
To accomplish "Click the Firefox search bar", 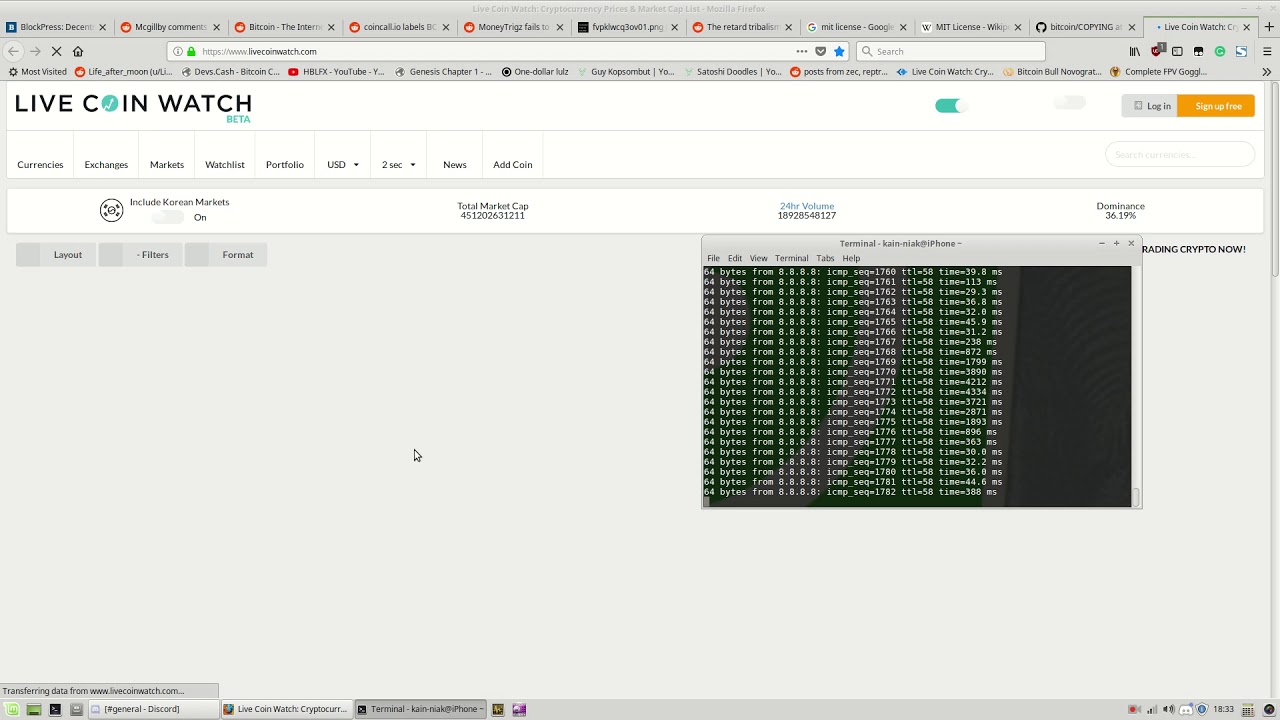I will point(951,51).
